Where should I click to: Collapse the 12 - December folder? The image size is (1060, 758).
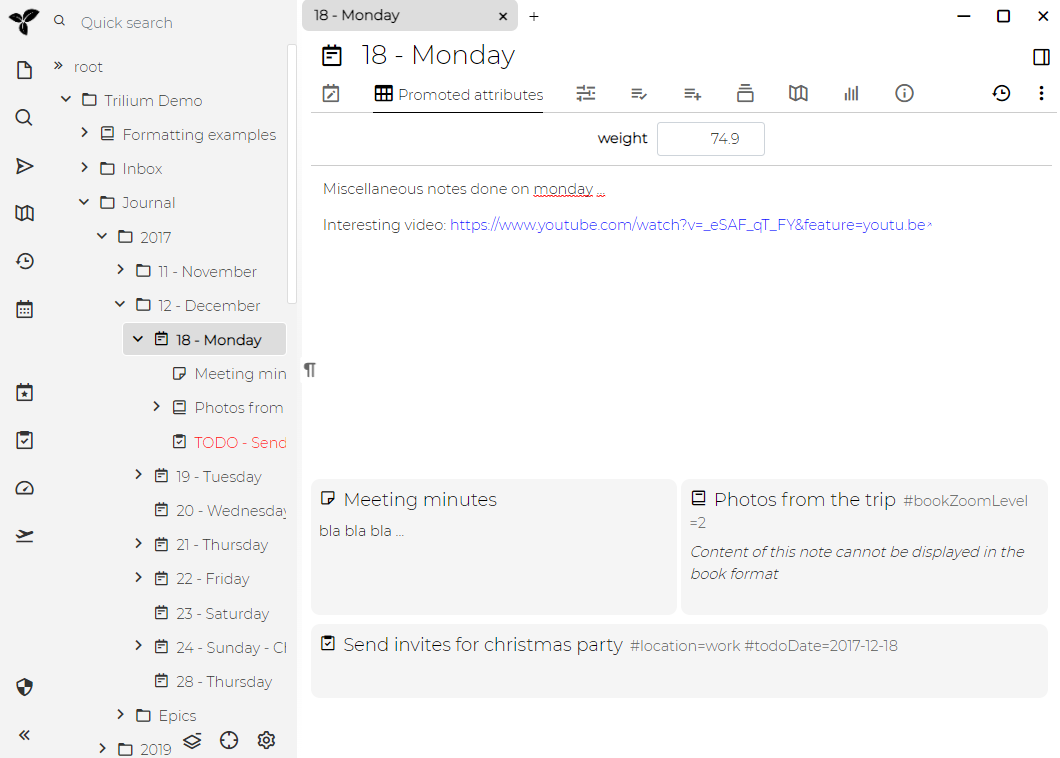coord(119,305)
